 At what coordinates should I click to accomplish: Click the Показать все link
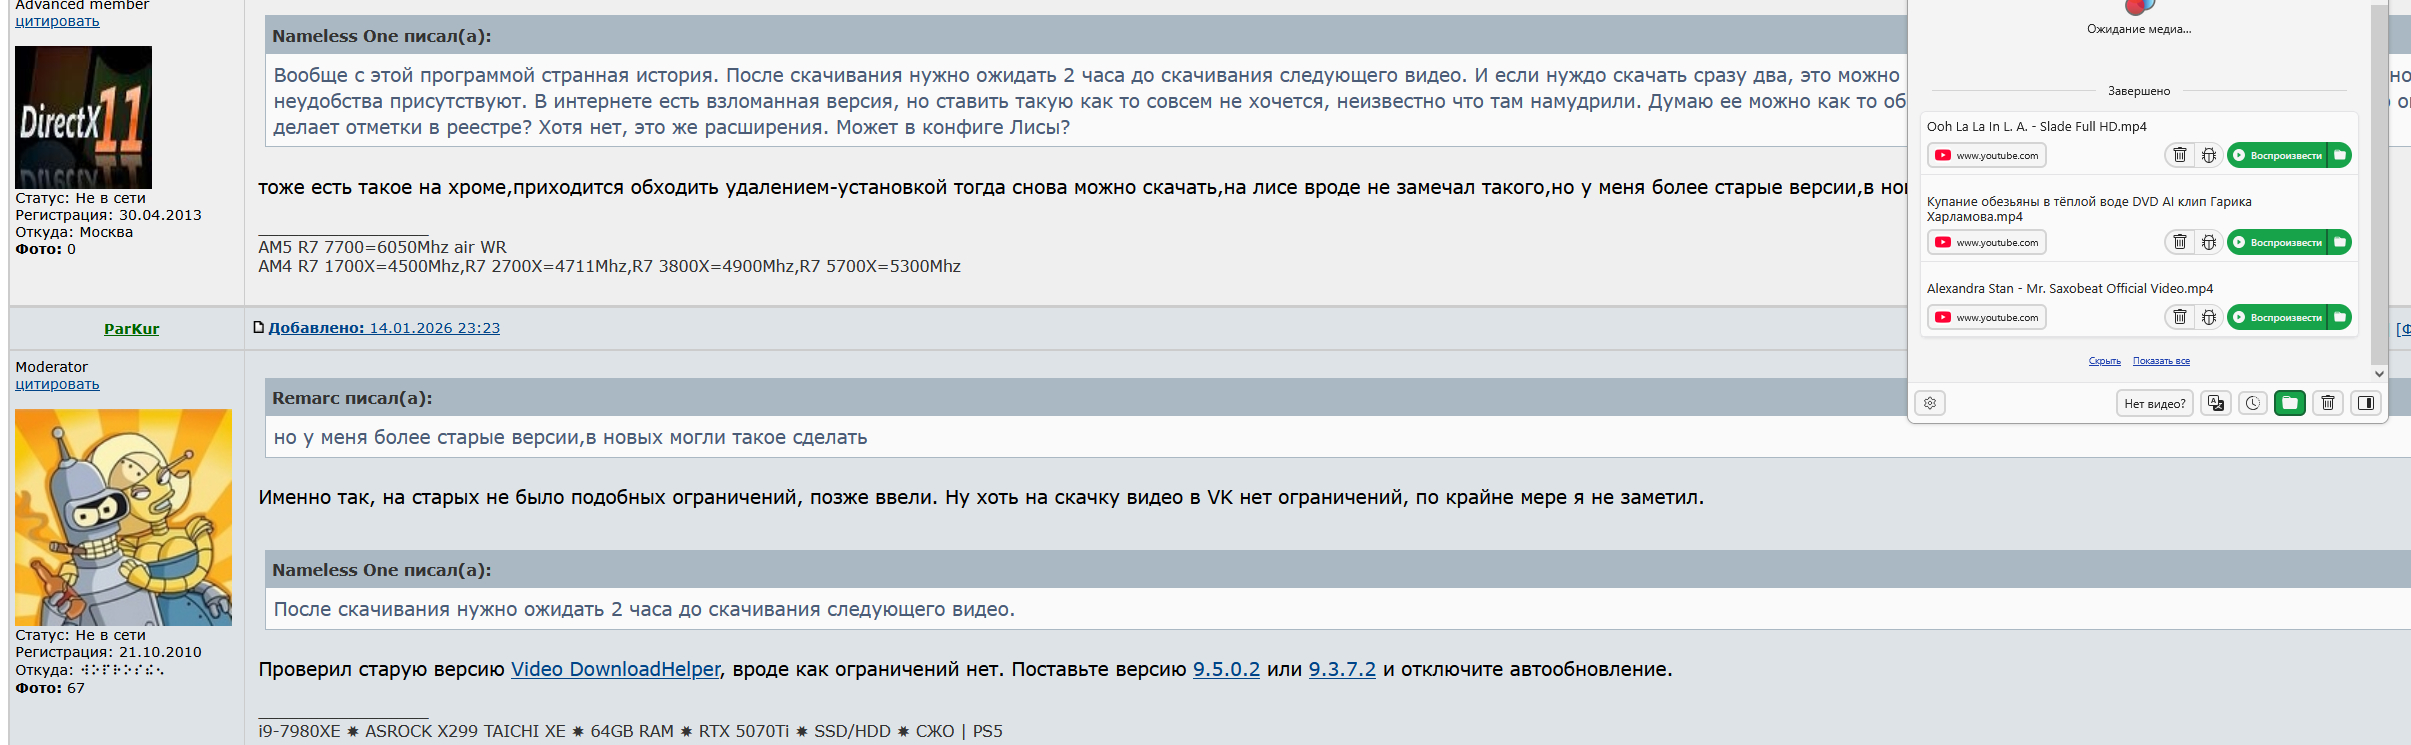(x=2161, y=361)
